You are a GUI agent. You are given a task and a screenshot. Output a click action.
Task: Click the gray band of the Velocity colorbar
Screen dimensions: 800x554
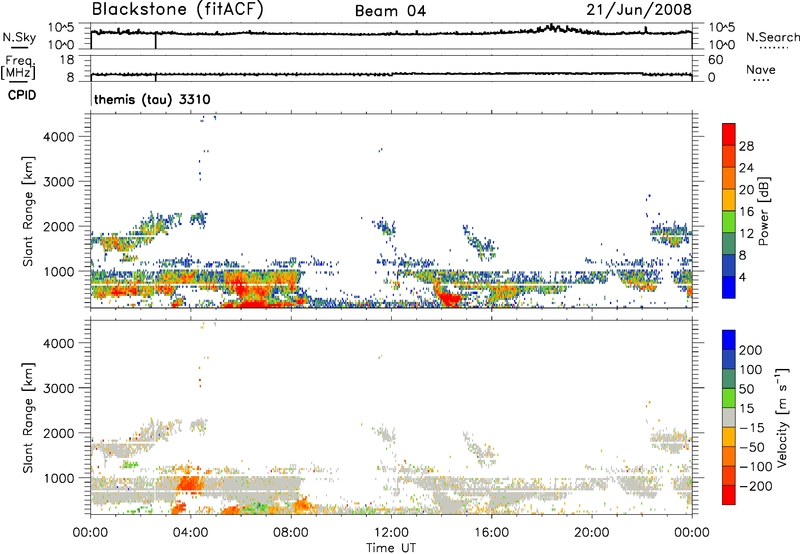[729, 417]
